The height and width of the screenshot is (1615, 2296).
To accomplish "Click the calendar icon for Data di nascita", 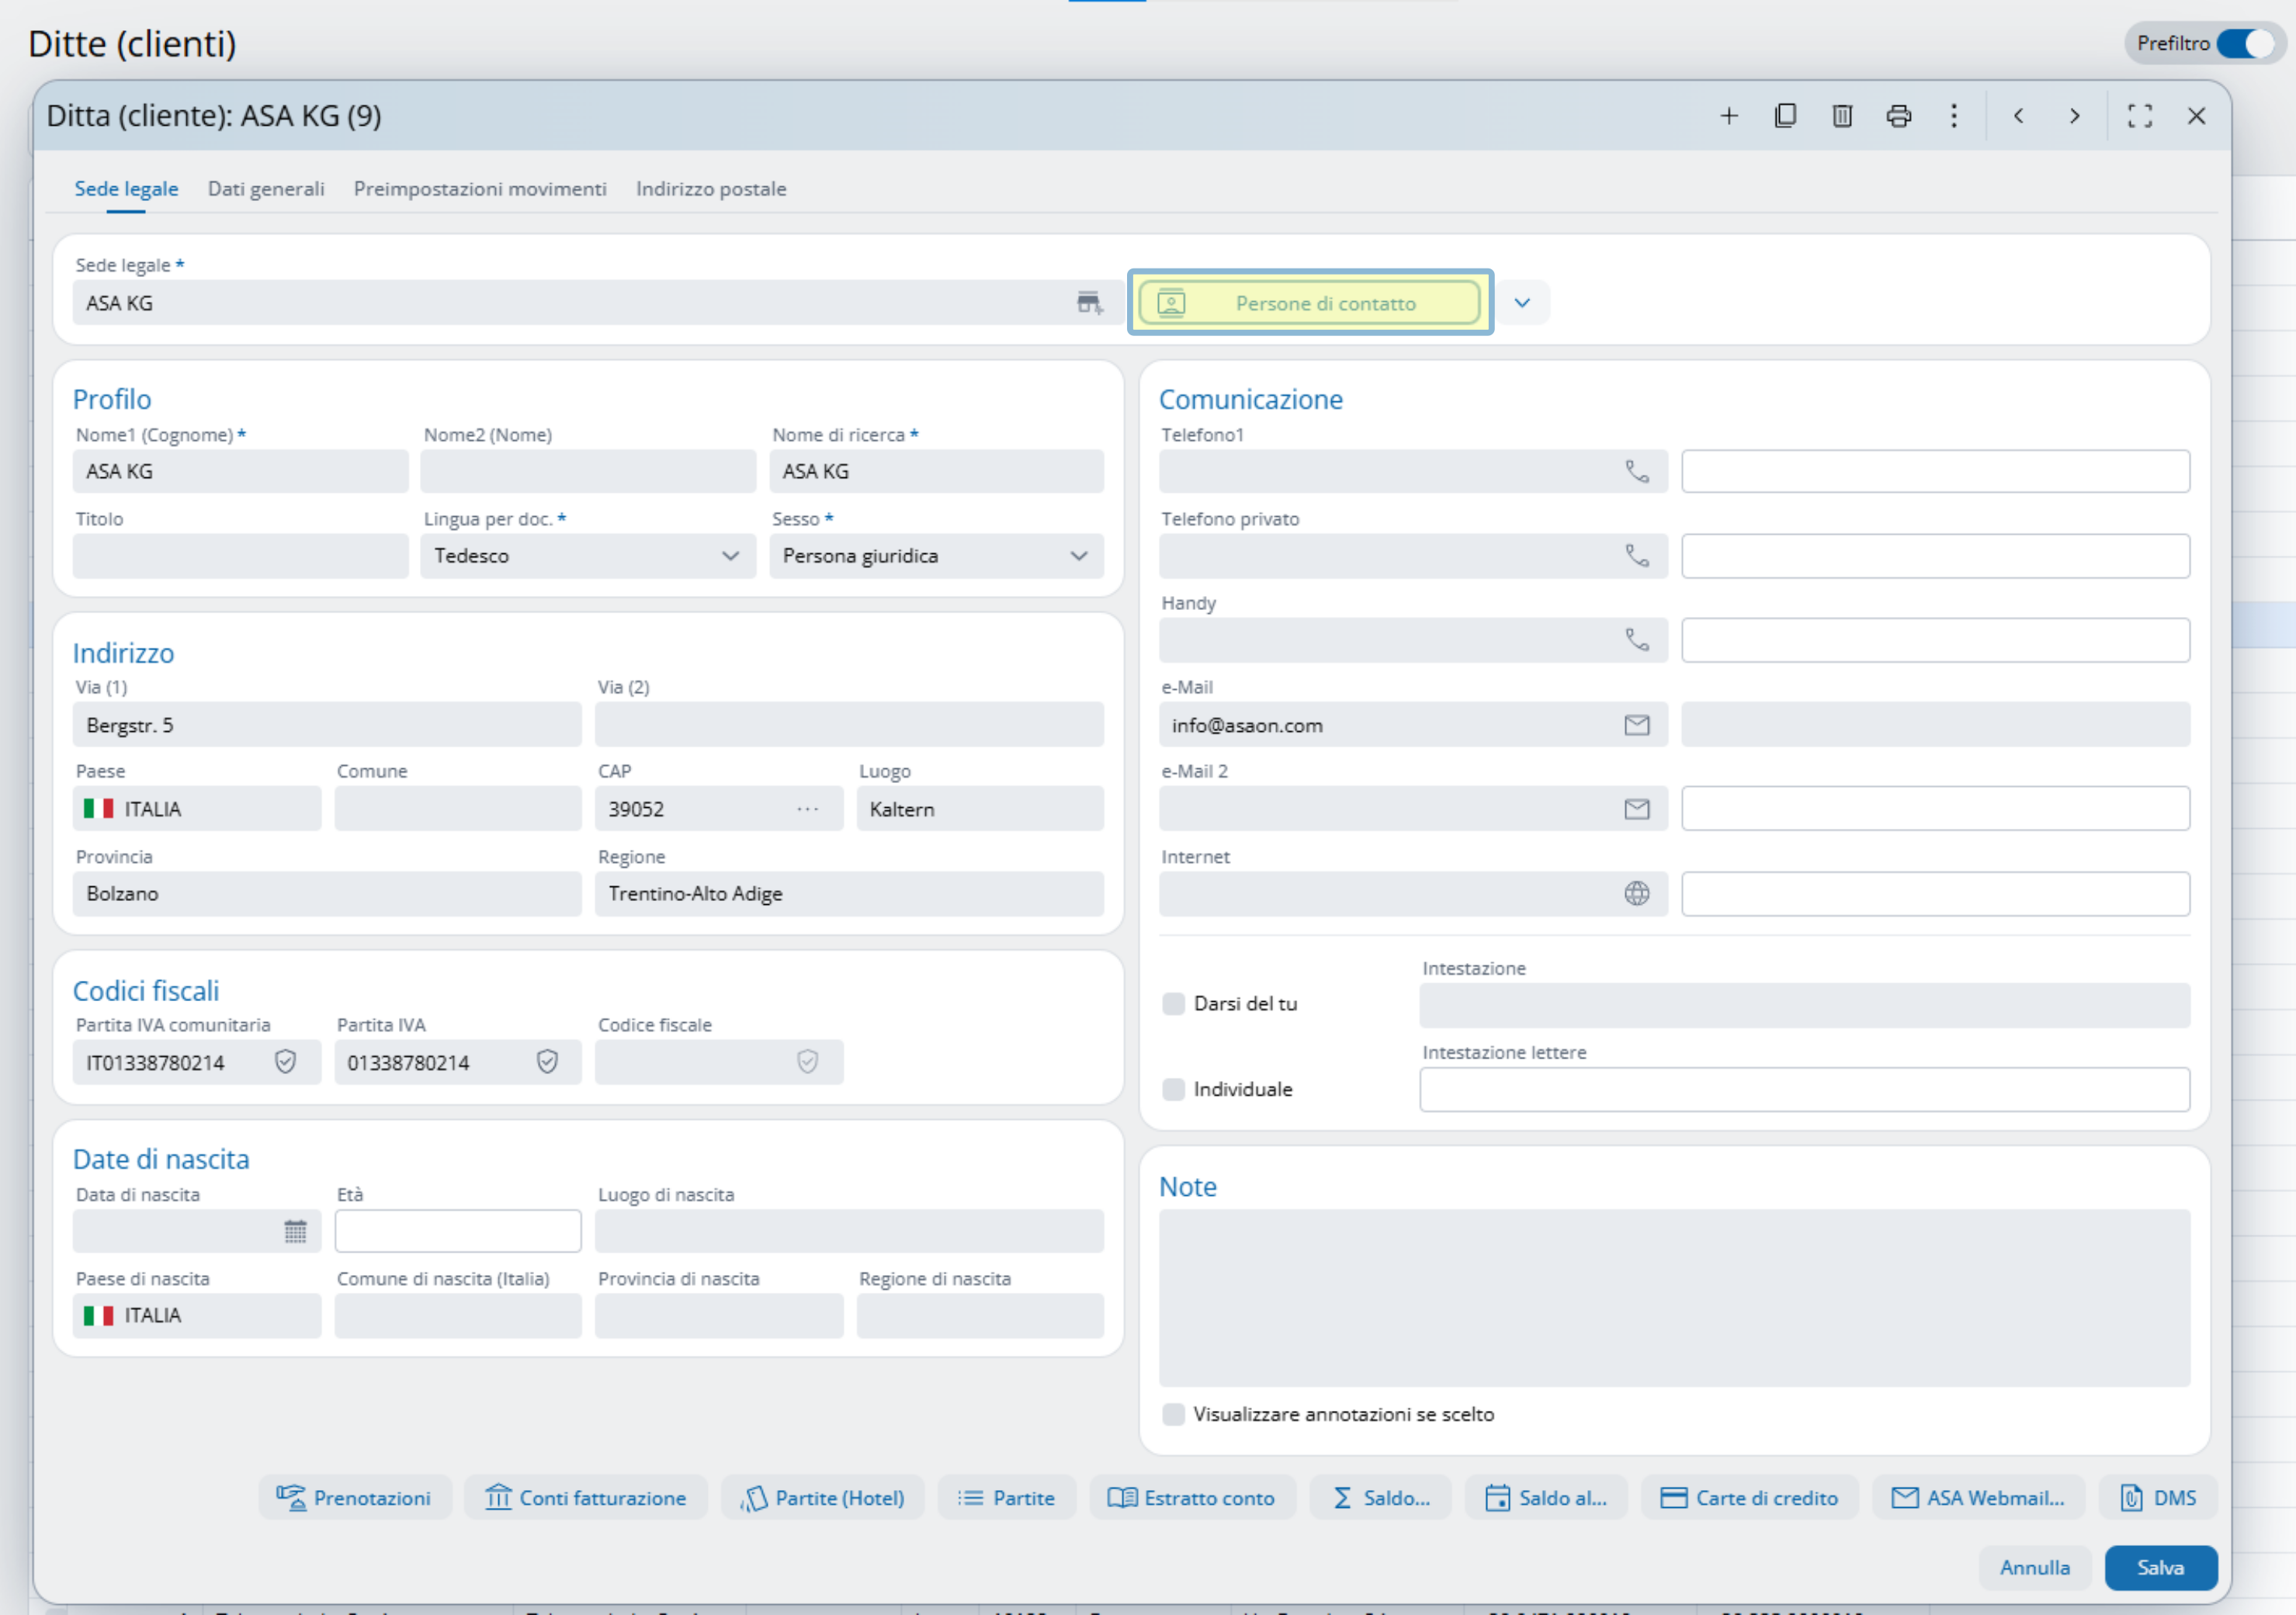I will point(295,1231).
